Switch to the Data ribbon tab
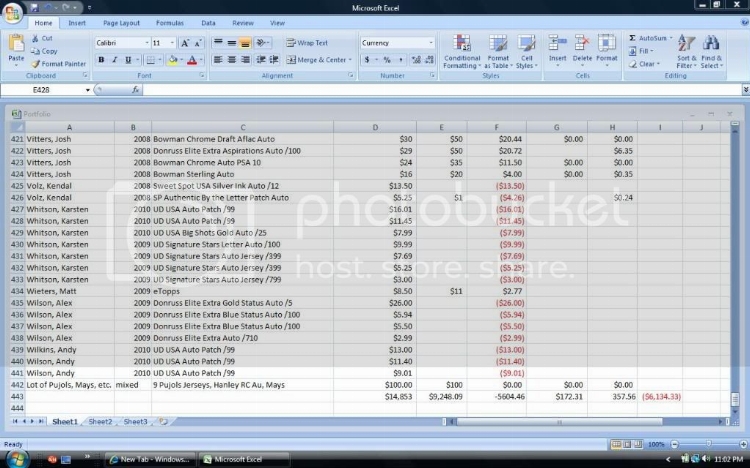The width and height of the screenshot is (750, 468). click(x=208, y=23)
